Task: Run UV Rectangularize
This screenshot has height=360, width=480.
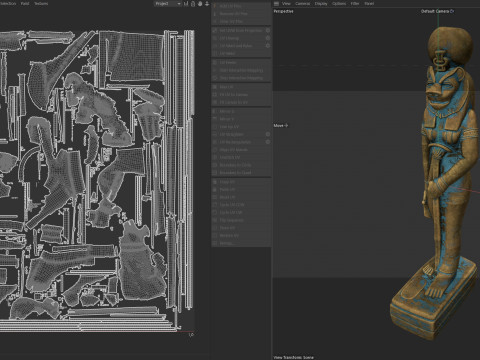Action: [238, 142]
